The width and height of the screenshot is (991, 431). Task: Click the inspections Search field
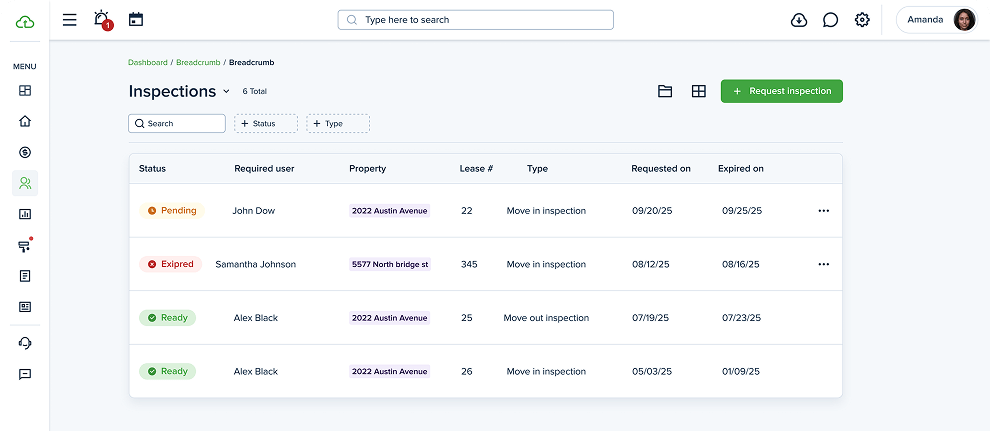(x=177, y=124)
